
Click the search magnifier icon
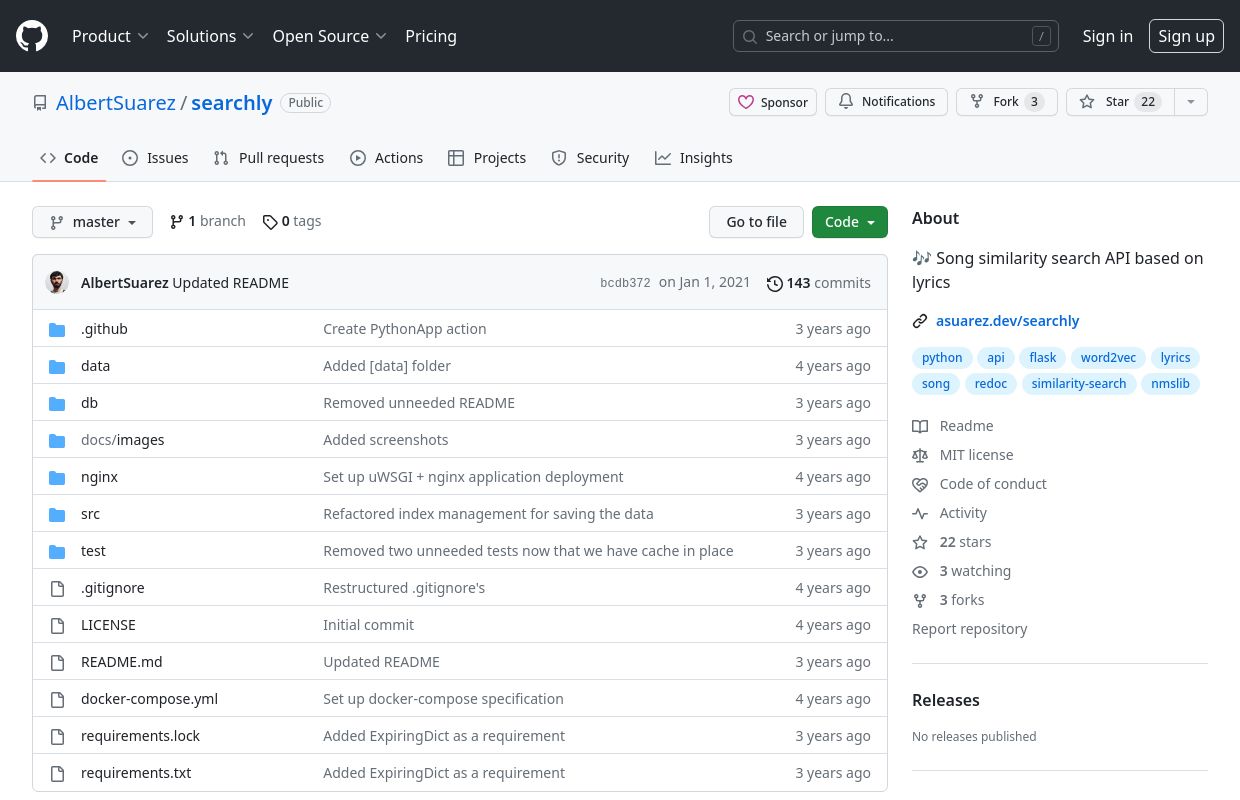point(750,36)
